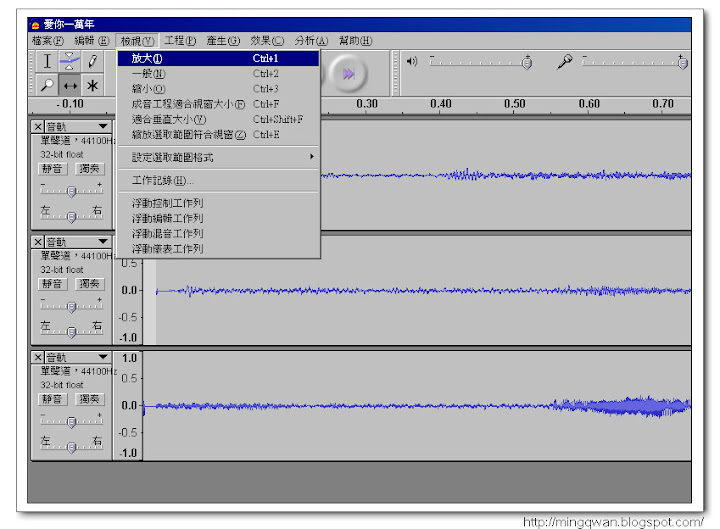
Task: Choose 適合垂直大小(V) menu entry
Action: click(219, 119)
